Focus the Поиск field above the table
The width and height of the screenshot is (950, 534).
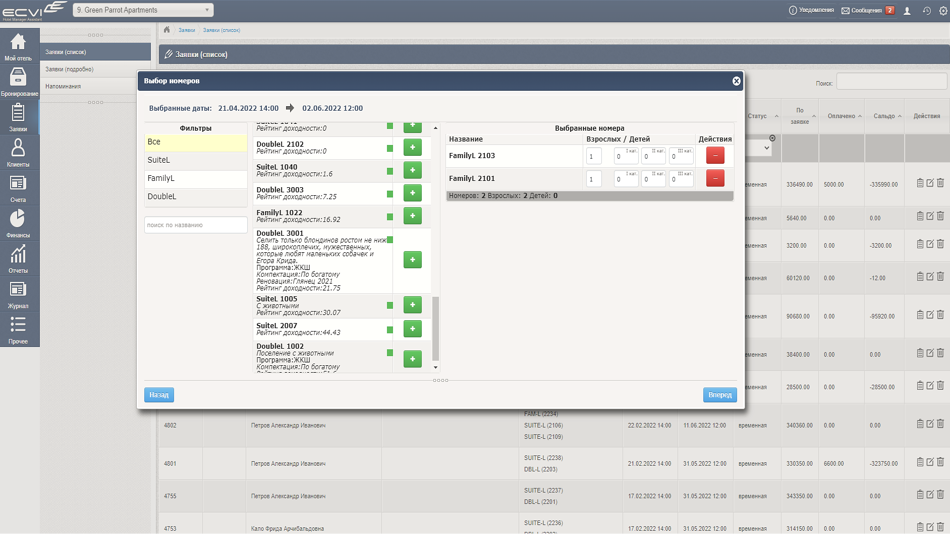click(x=891, y=83)
